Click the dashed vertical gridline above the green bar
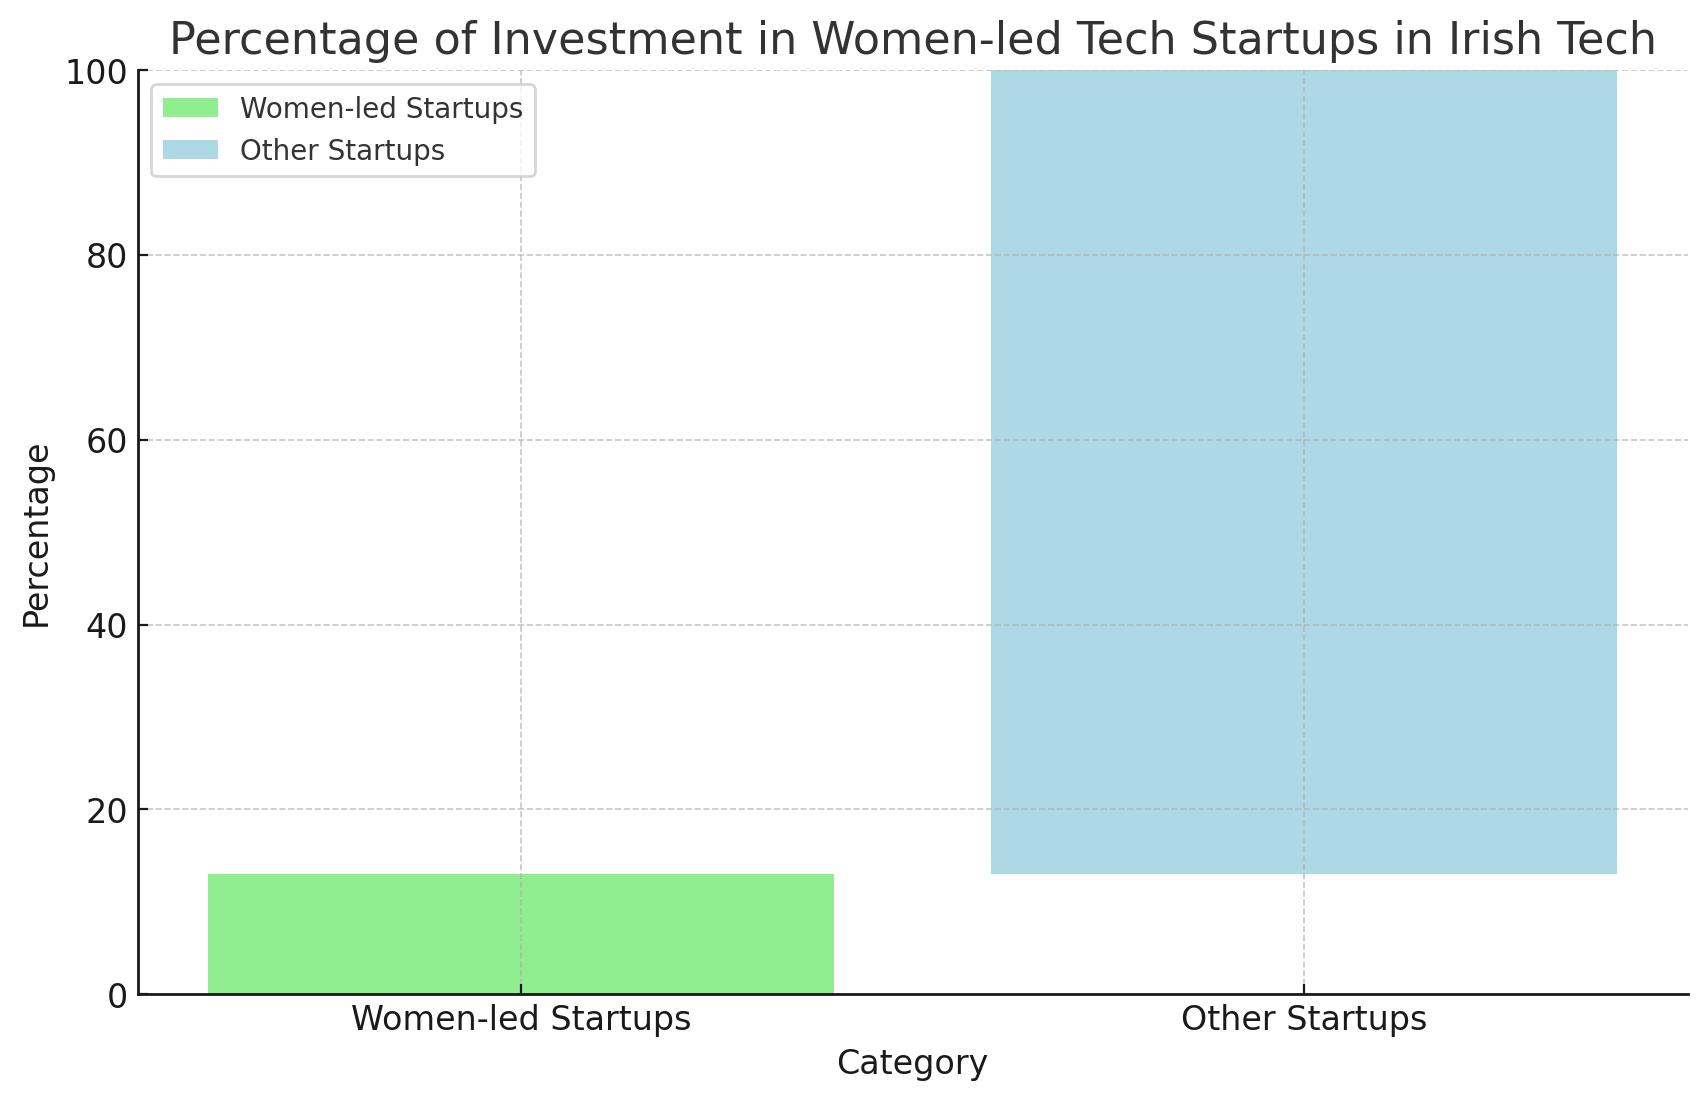Viewport: 1707px width, 1101px height. (520, 500)
